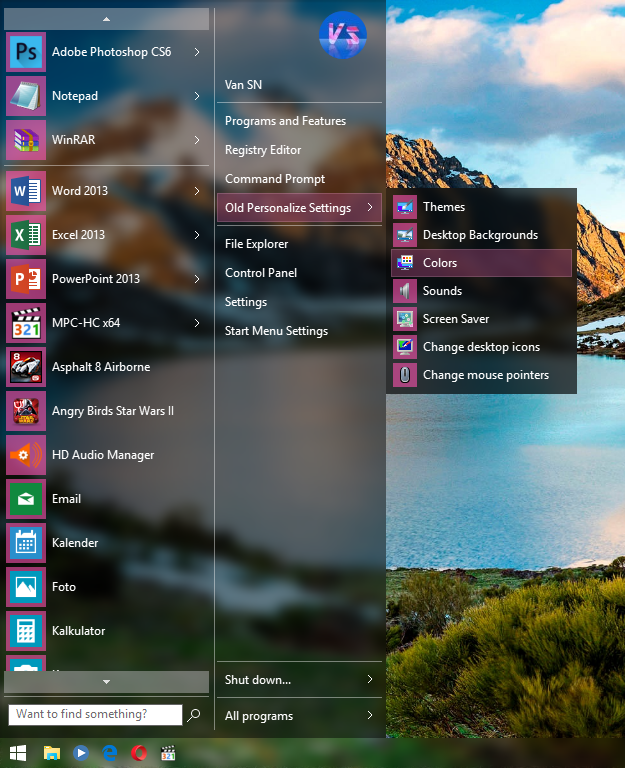
Task: Open File Explorer from the taskbar
Action: [51, 753]
